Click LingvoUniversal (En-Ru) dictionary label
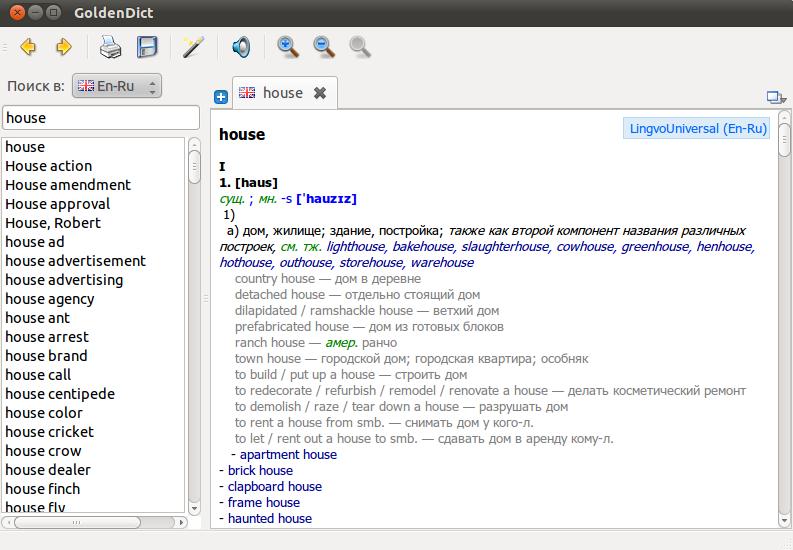This screenshot has width=793, height=550. pyautogui.click(x=696, y=128)
